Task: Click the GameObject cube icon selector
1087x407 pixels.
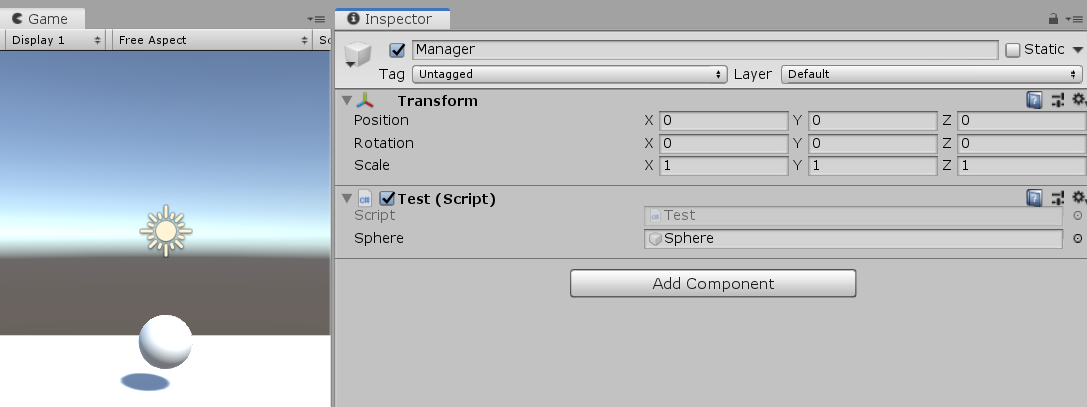Action: (357, 55)
